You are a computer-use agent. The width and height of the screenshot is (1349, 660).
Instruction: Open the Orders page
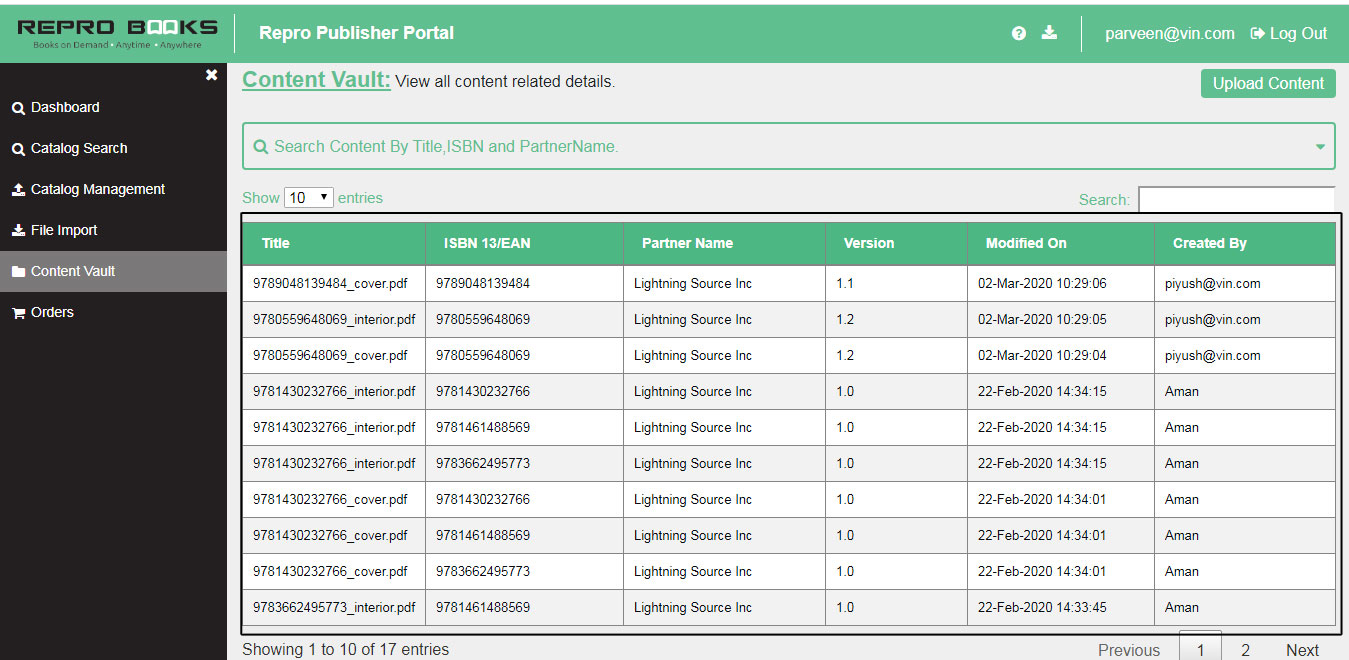pyautogui.click(x=52, y=312)
